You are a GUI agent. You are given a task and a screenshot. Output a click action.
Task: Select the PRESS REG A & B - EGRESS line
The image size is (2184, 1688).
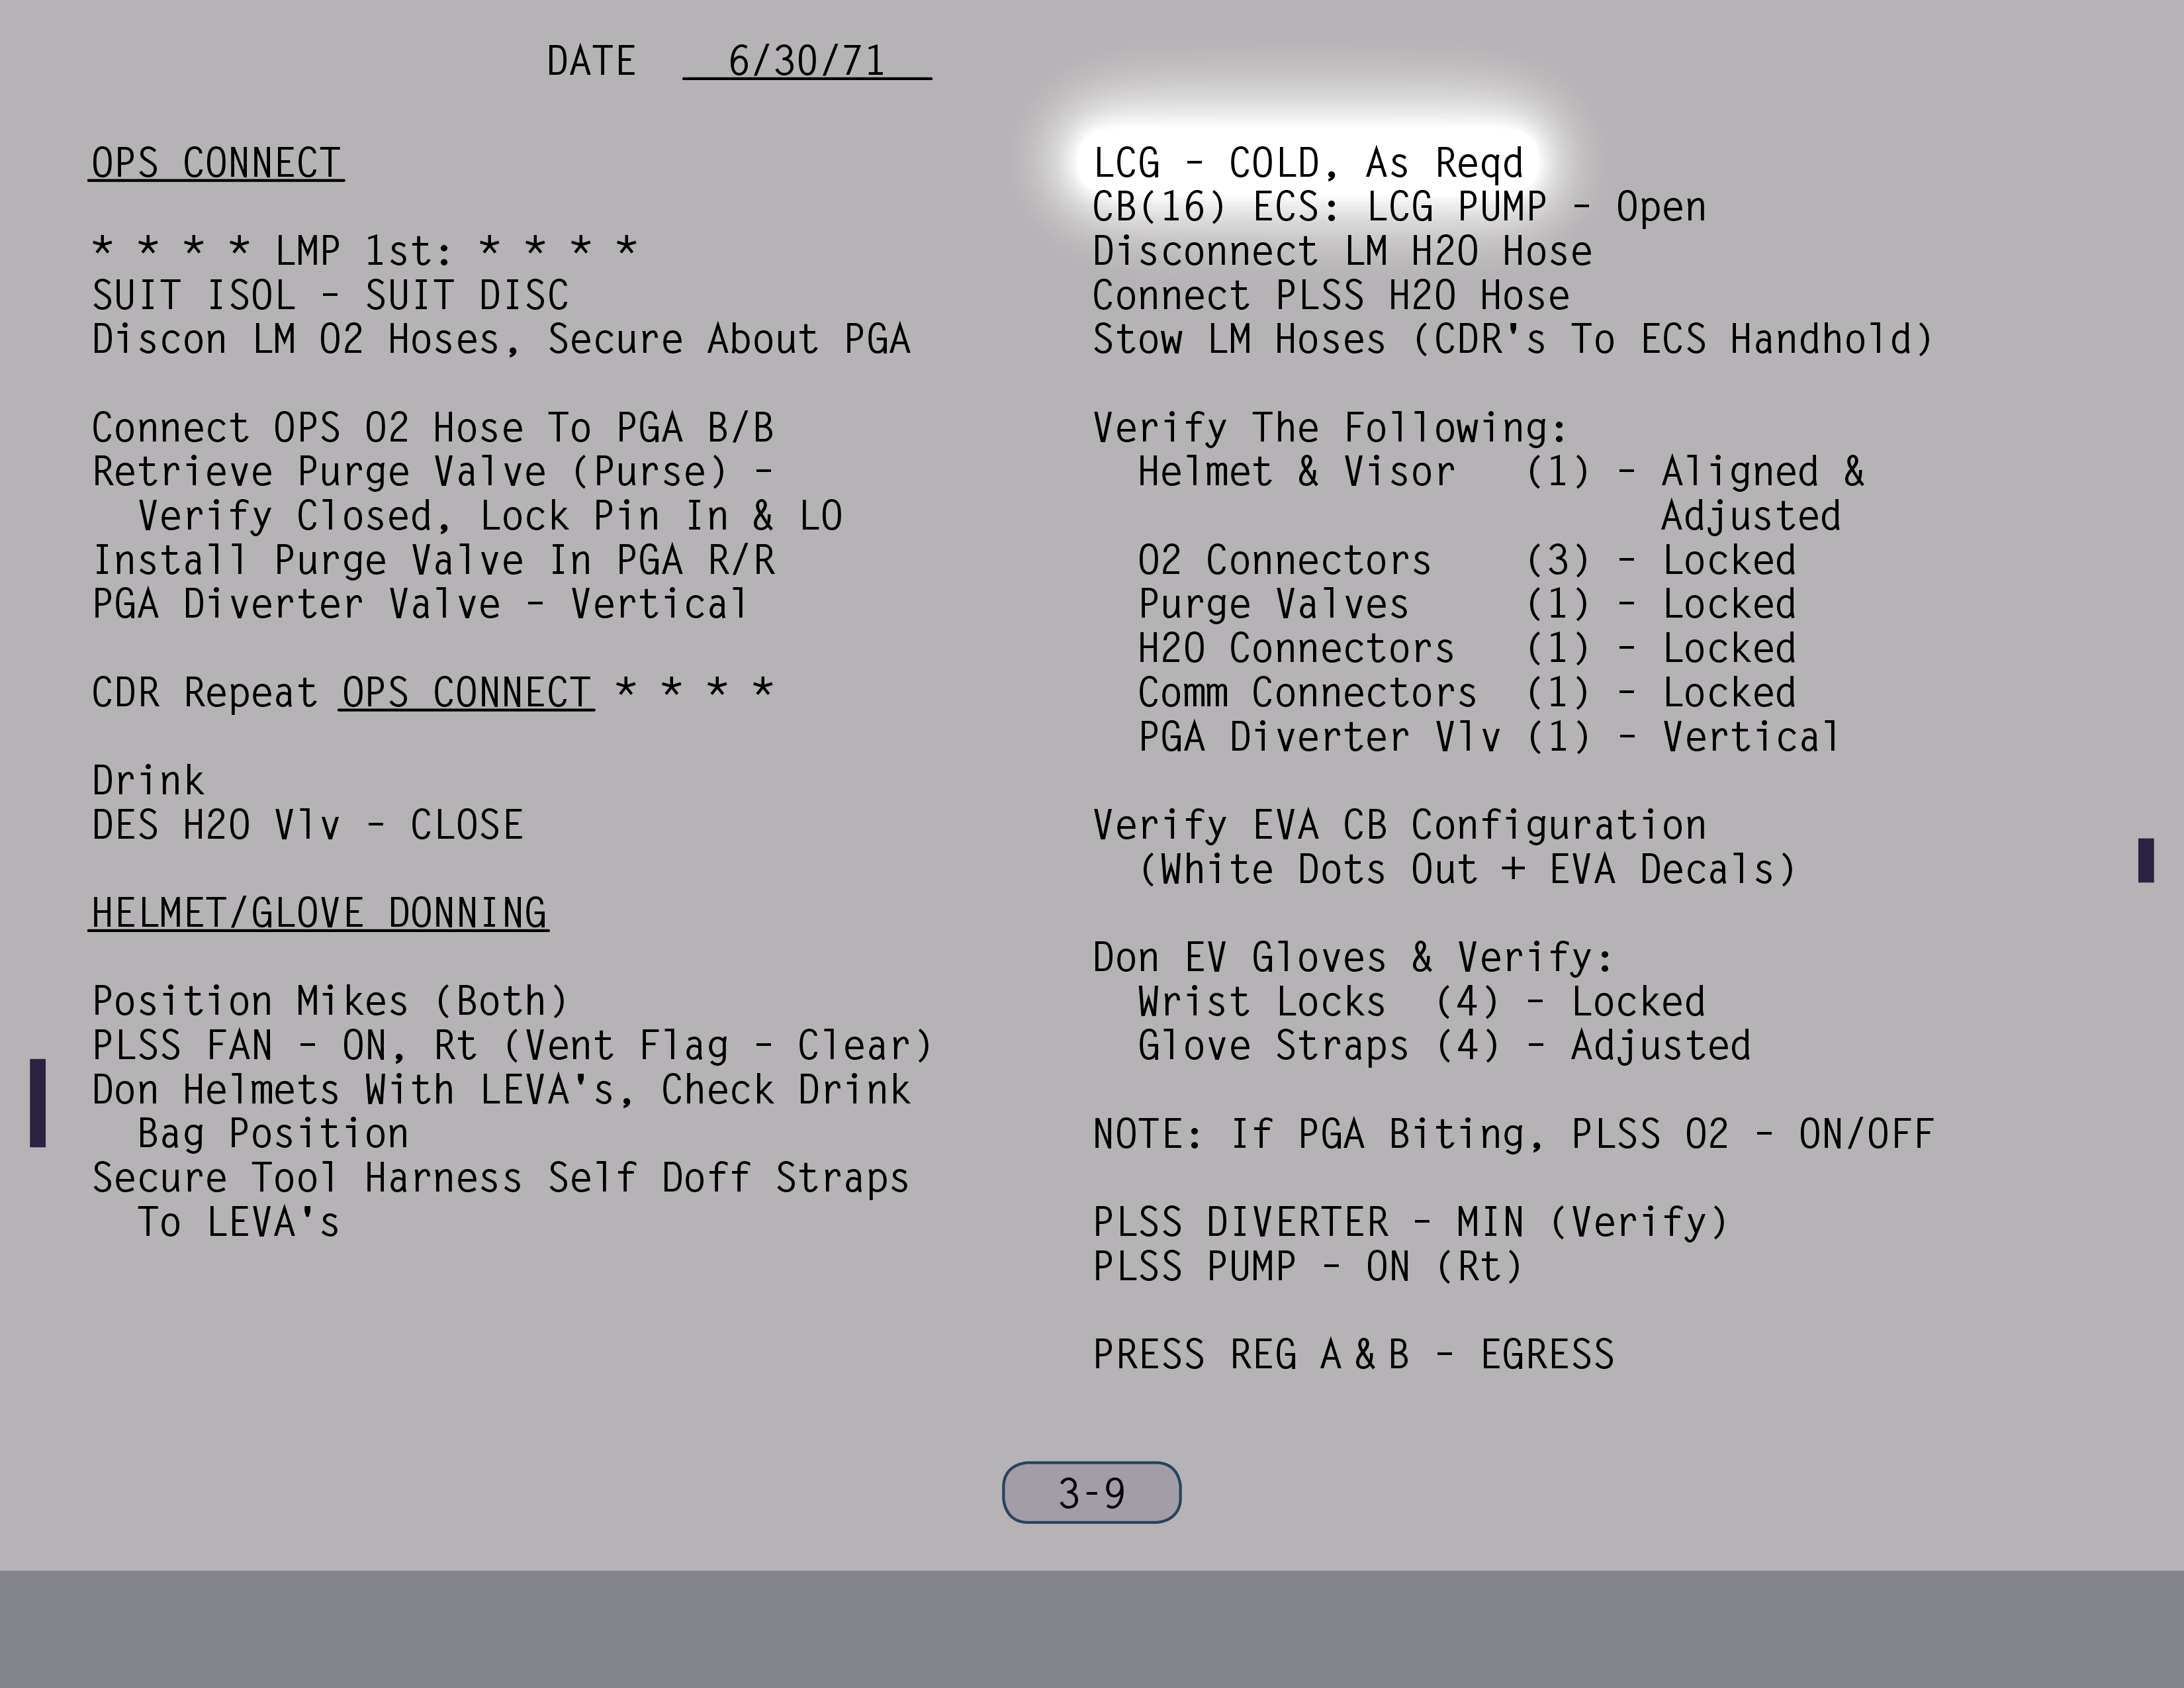click(x=1352, y=1355)
